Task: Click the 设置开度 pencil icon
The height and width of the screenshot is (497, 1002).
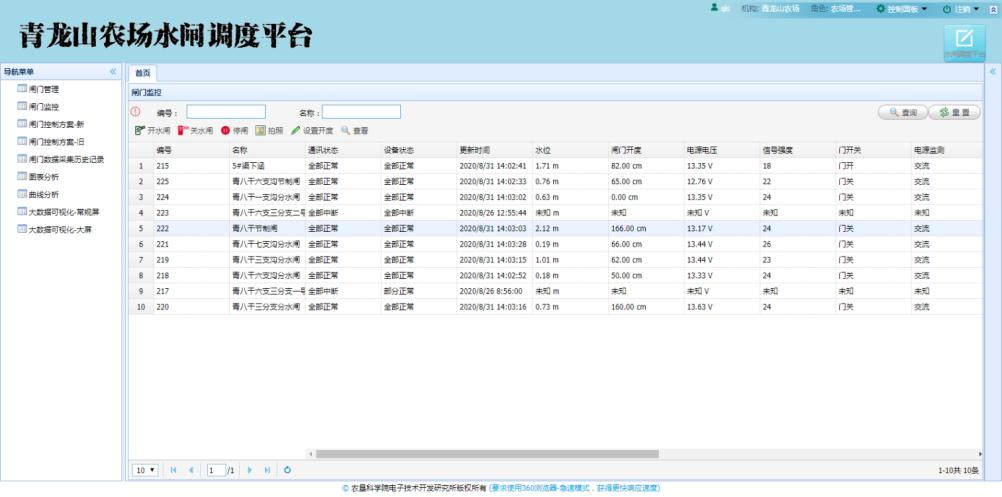Action: 296,130
